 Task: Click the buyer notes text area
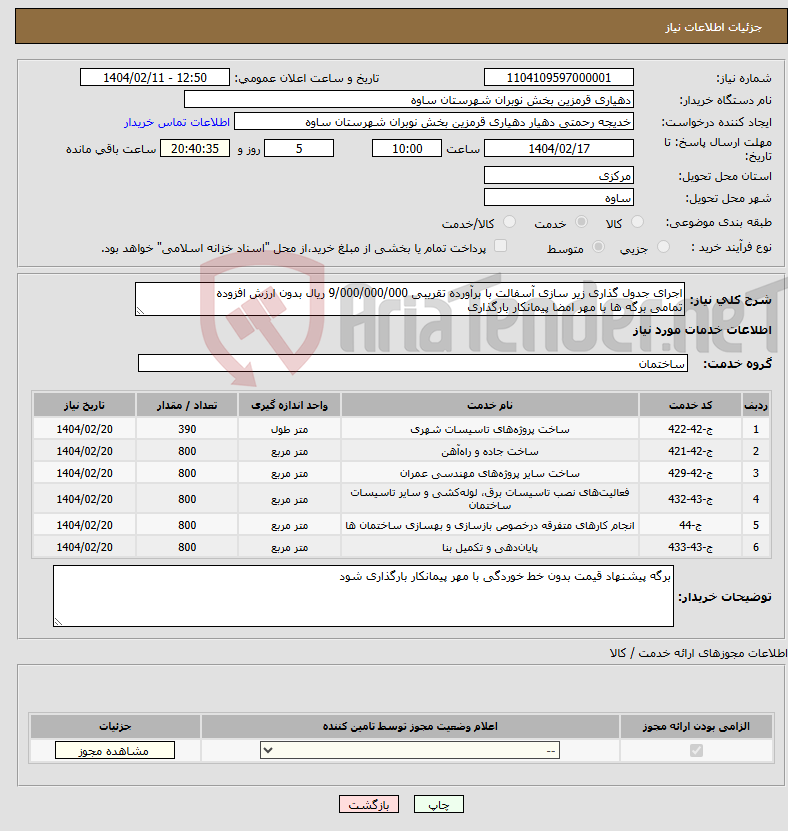pos(364,596)
